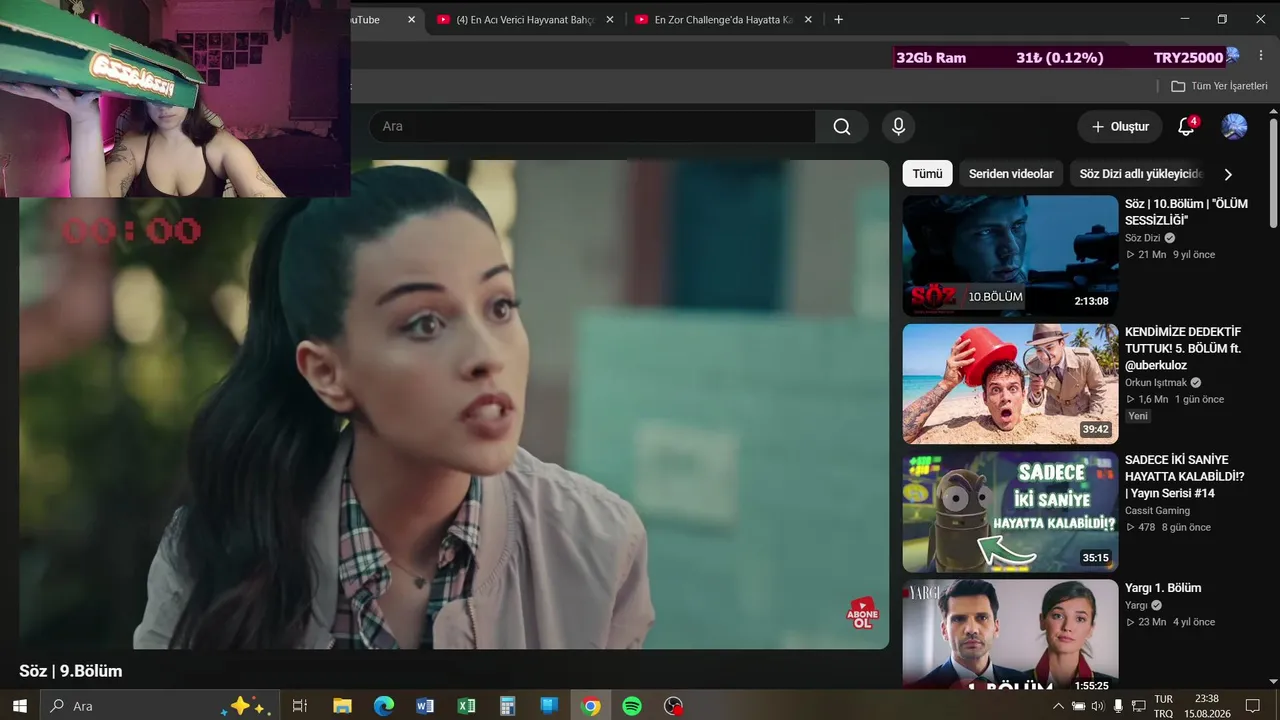Open Microsoft Word from the taskbar
This screenshot has height=720, width=1280.
pos(425,706)
